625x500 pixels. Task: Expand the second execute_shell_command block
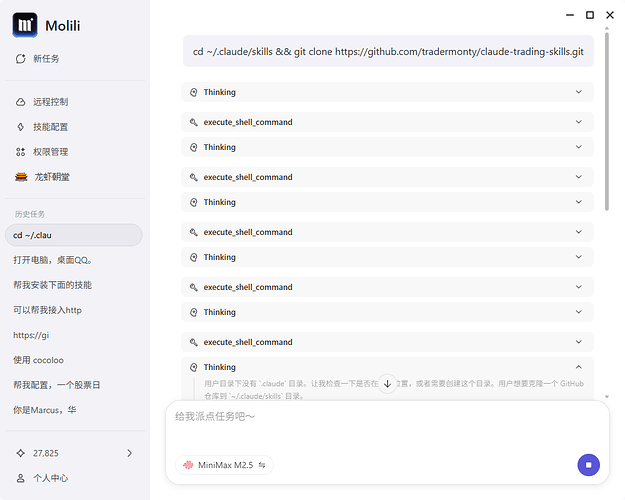387,177
